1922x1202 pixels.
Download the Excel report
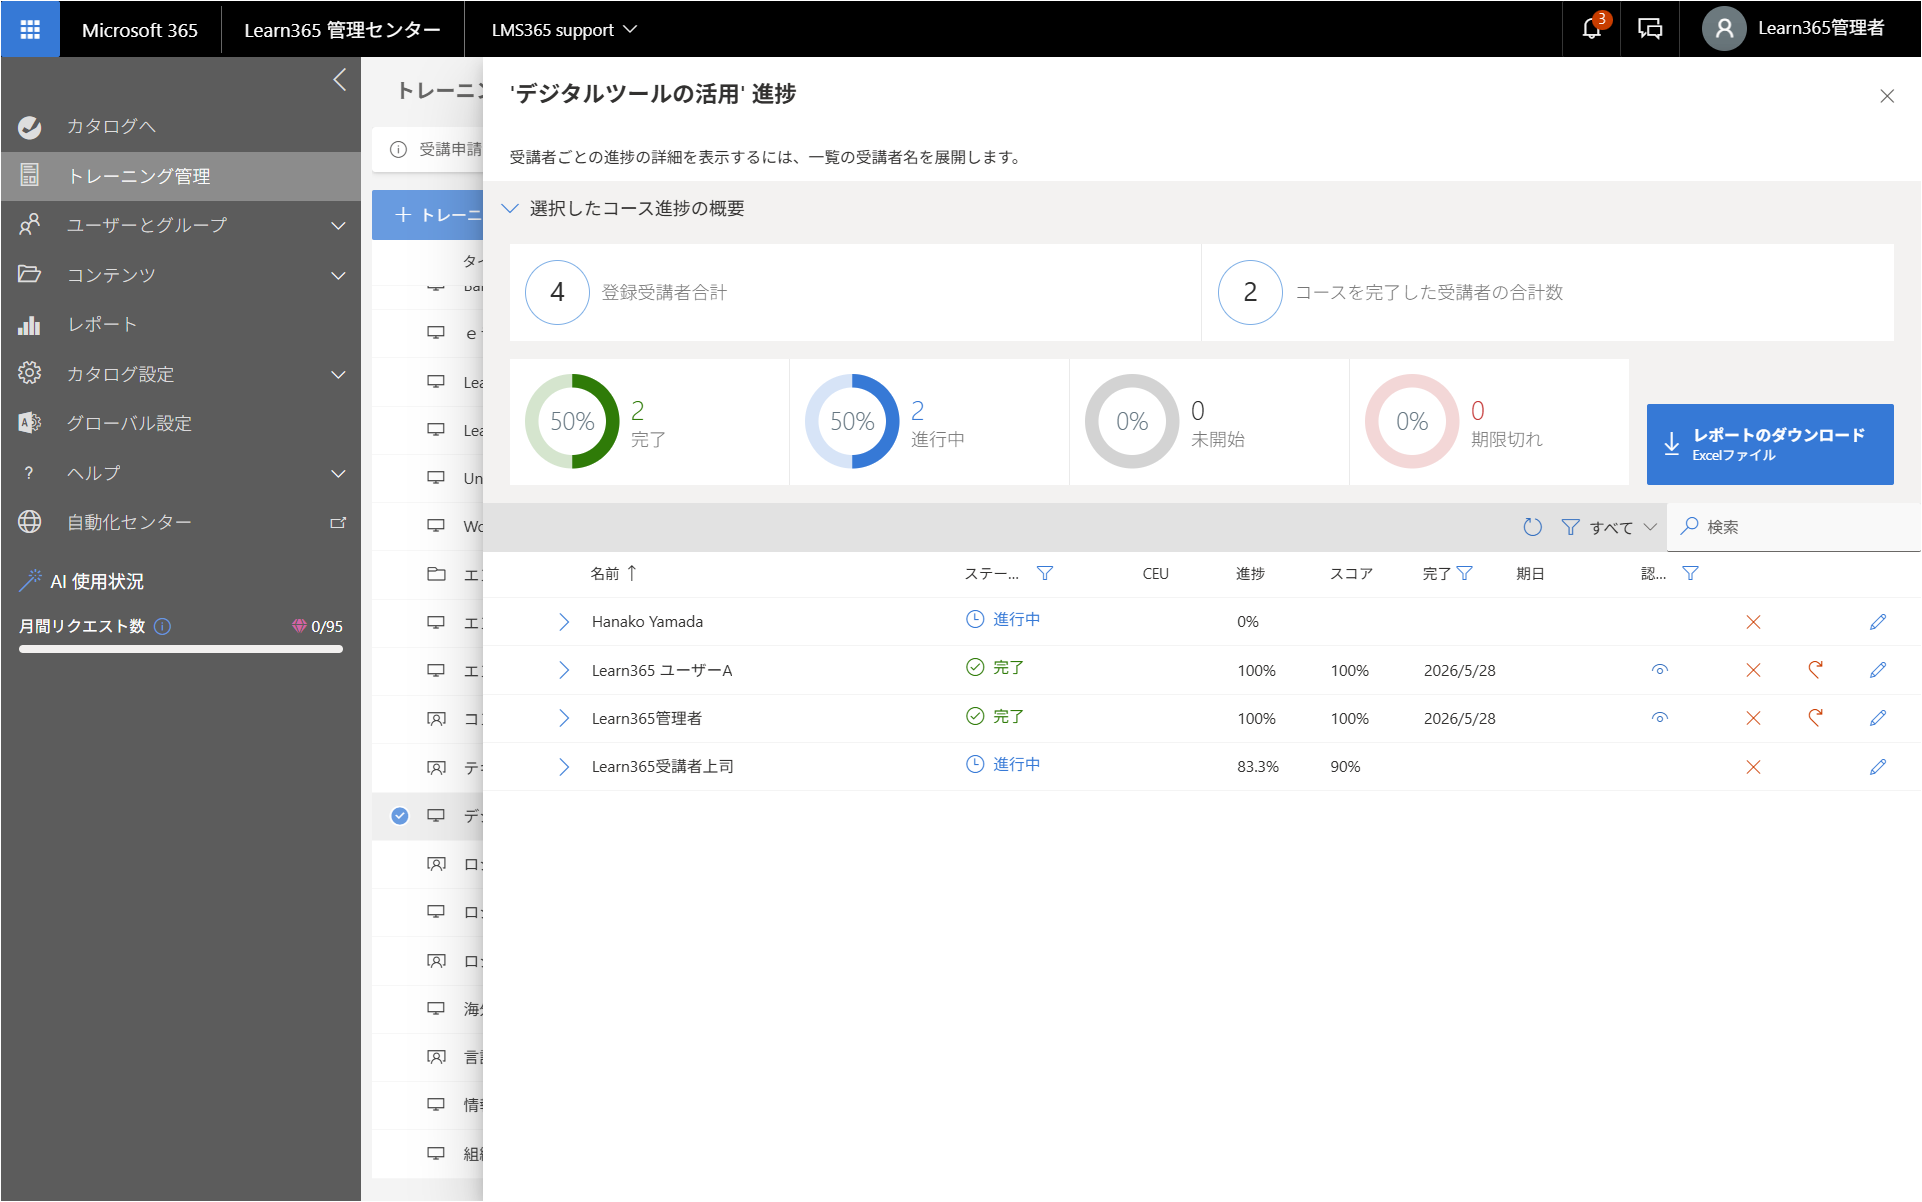[x=1769, y=444]
